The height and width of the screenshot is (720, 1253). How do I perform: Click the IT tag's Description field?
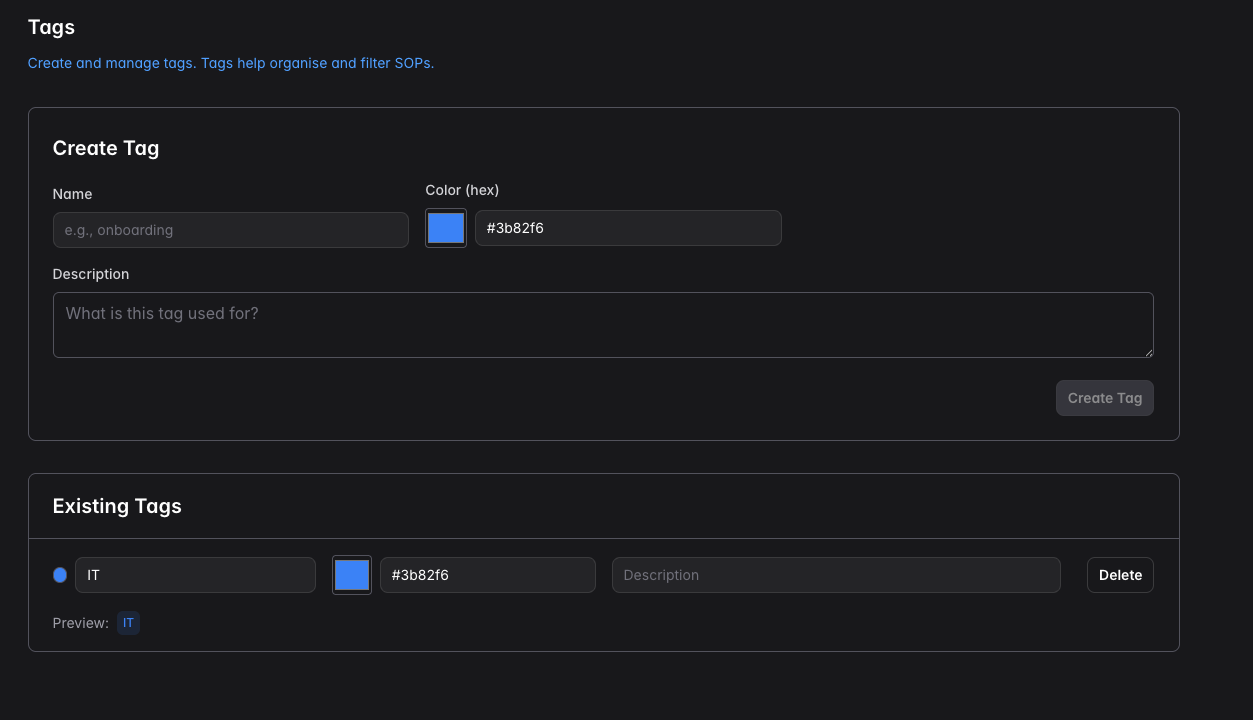(x=835, y=575)
